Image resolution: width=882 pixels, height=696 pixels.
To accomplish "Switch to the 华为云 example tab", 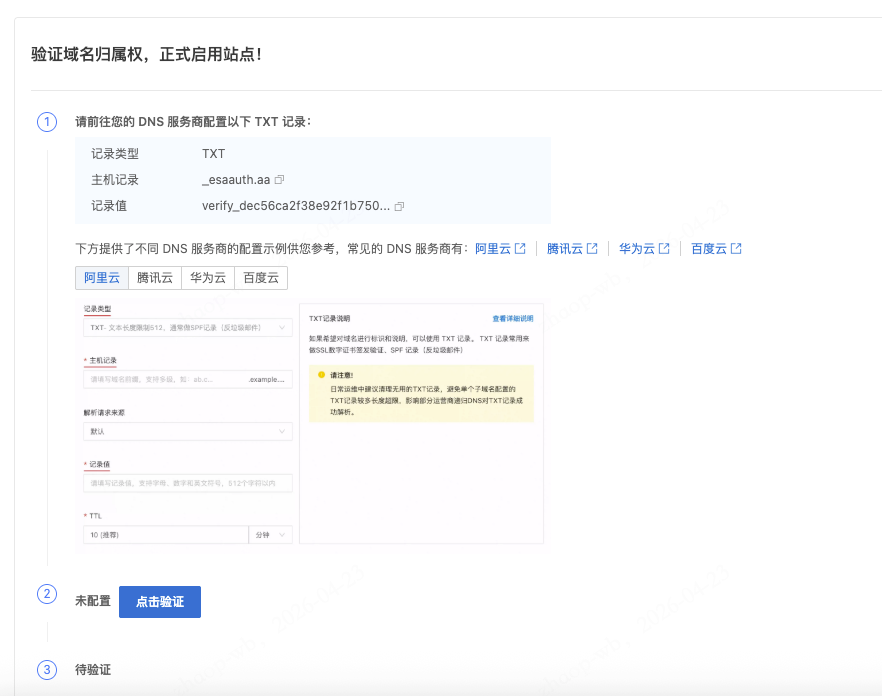I will point(208,278).
